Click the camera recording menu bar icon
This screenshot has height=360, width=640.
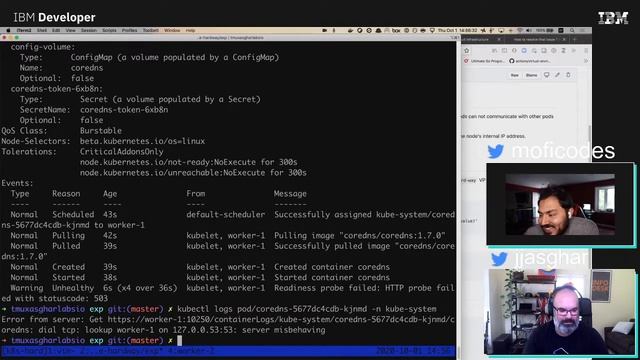point(324,30)
